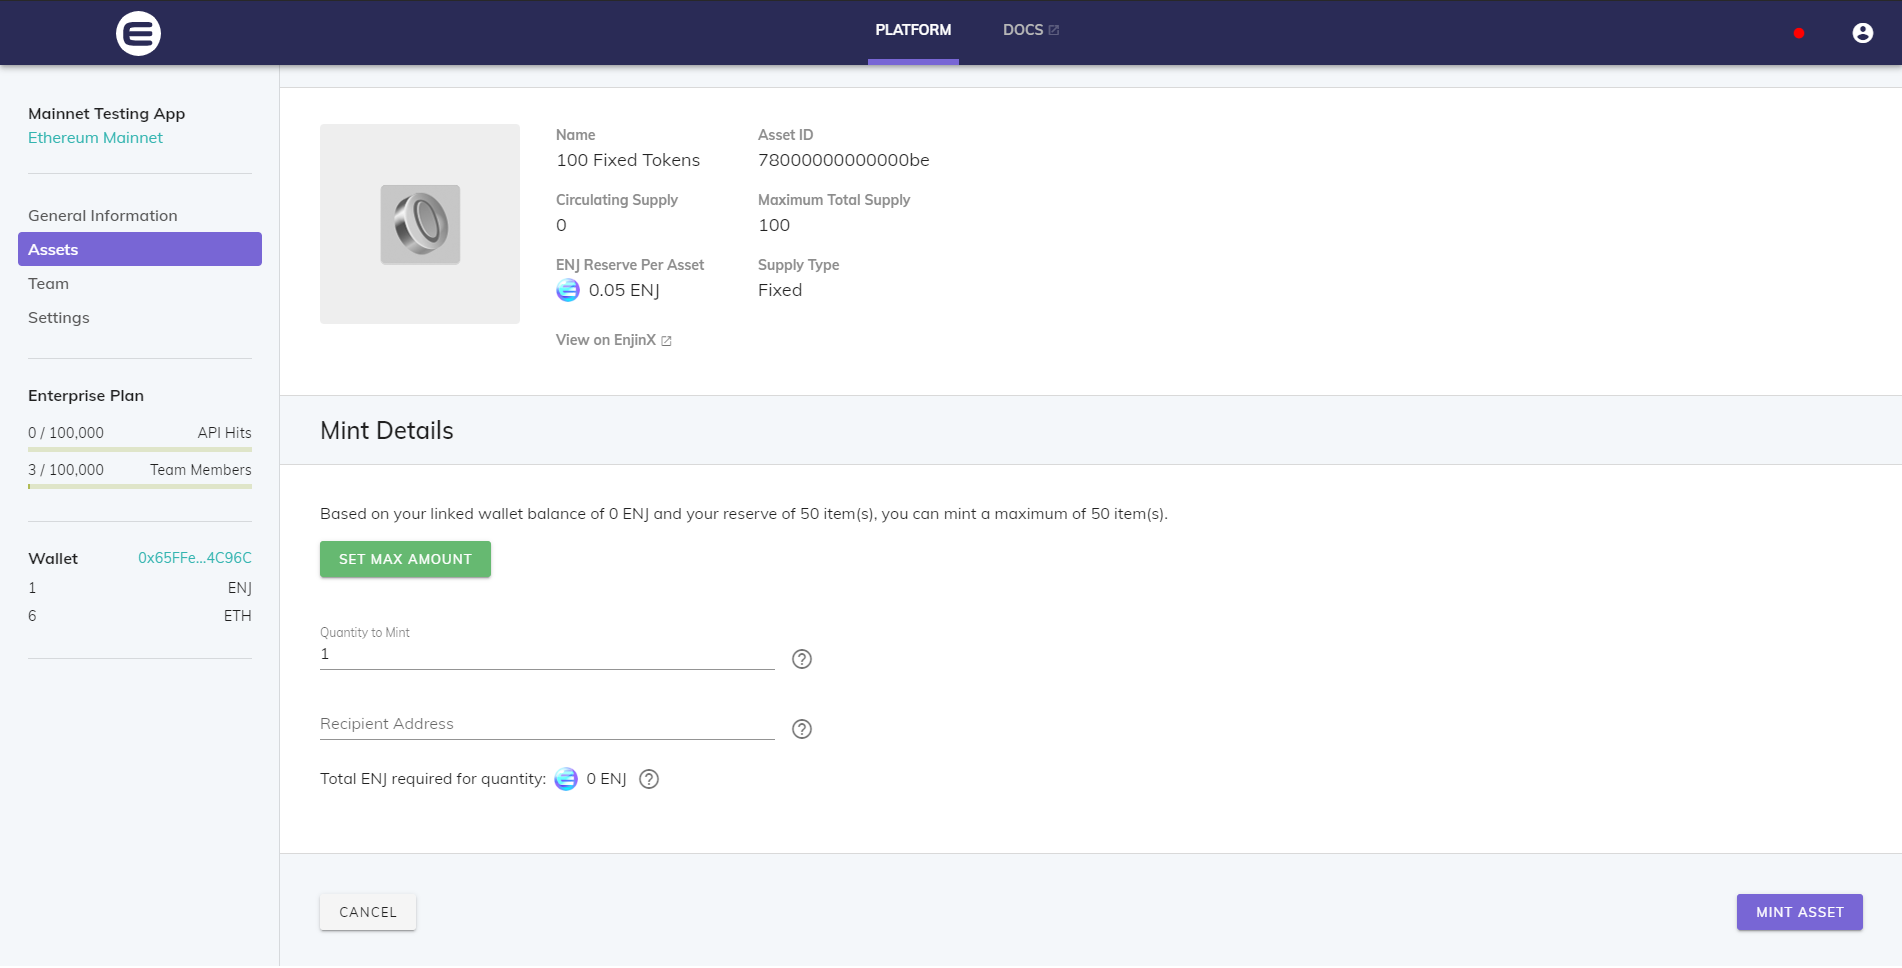Click the red notification dot
Image resolution: width=1902 pixels, height=968 pixels.
tap(1799, 33)
